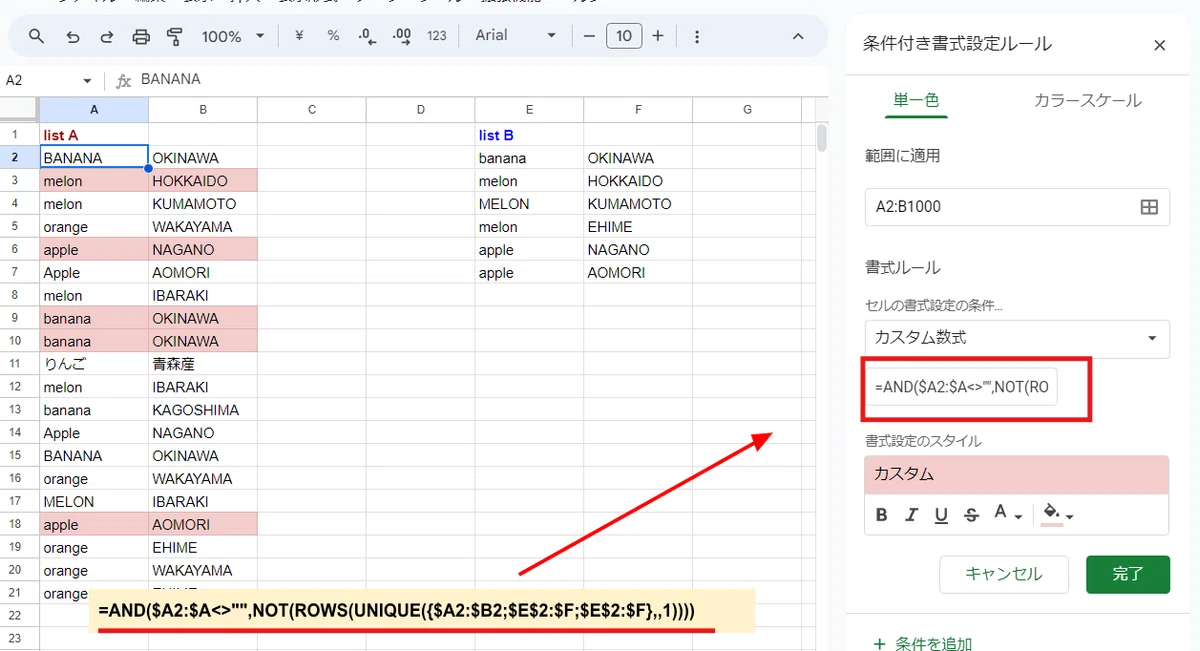The height and width of the screenshot is (651, 1200).
Task: Toggle bold in format style
Action: pos(881,516)
